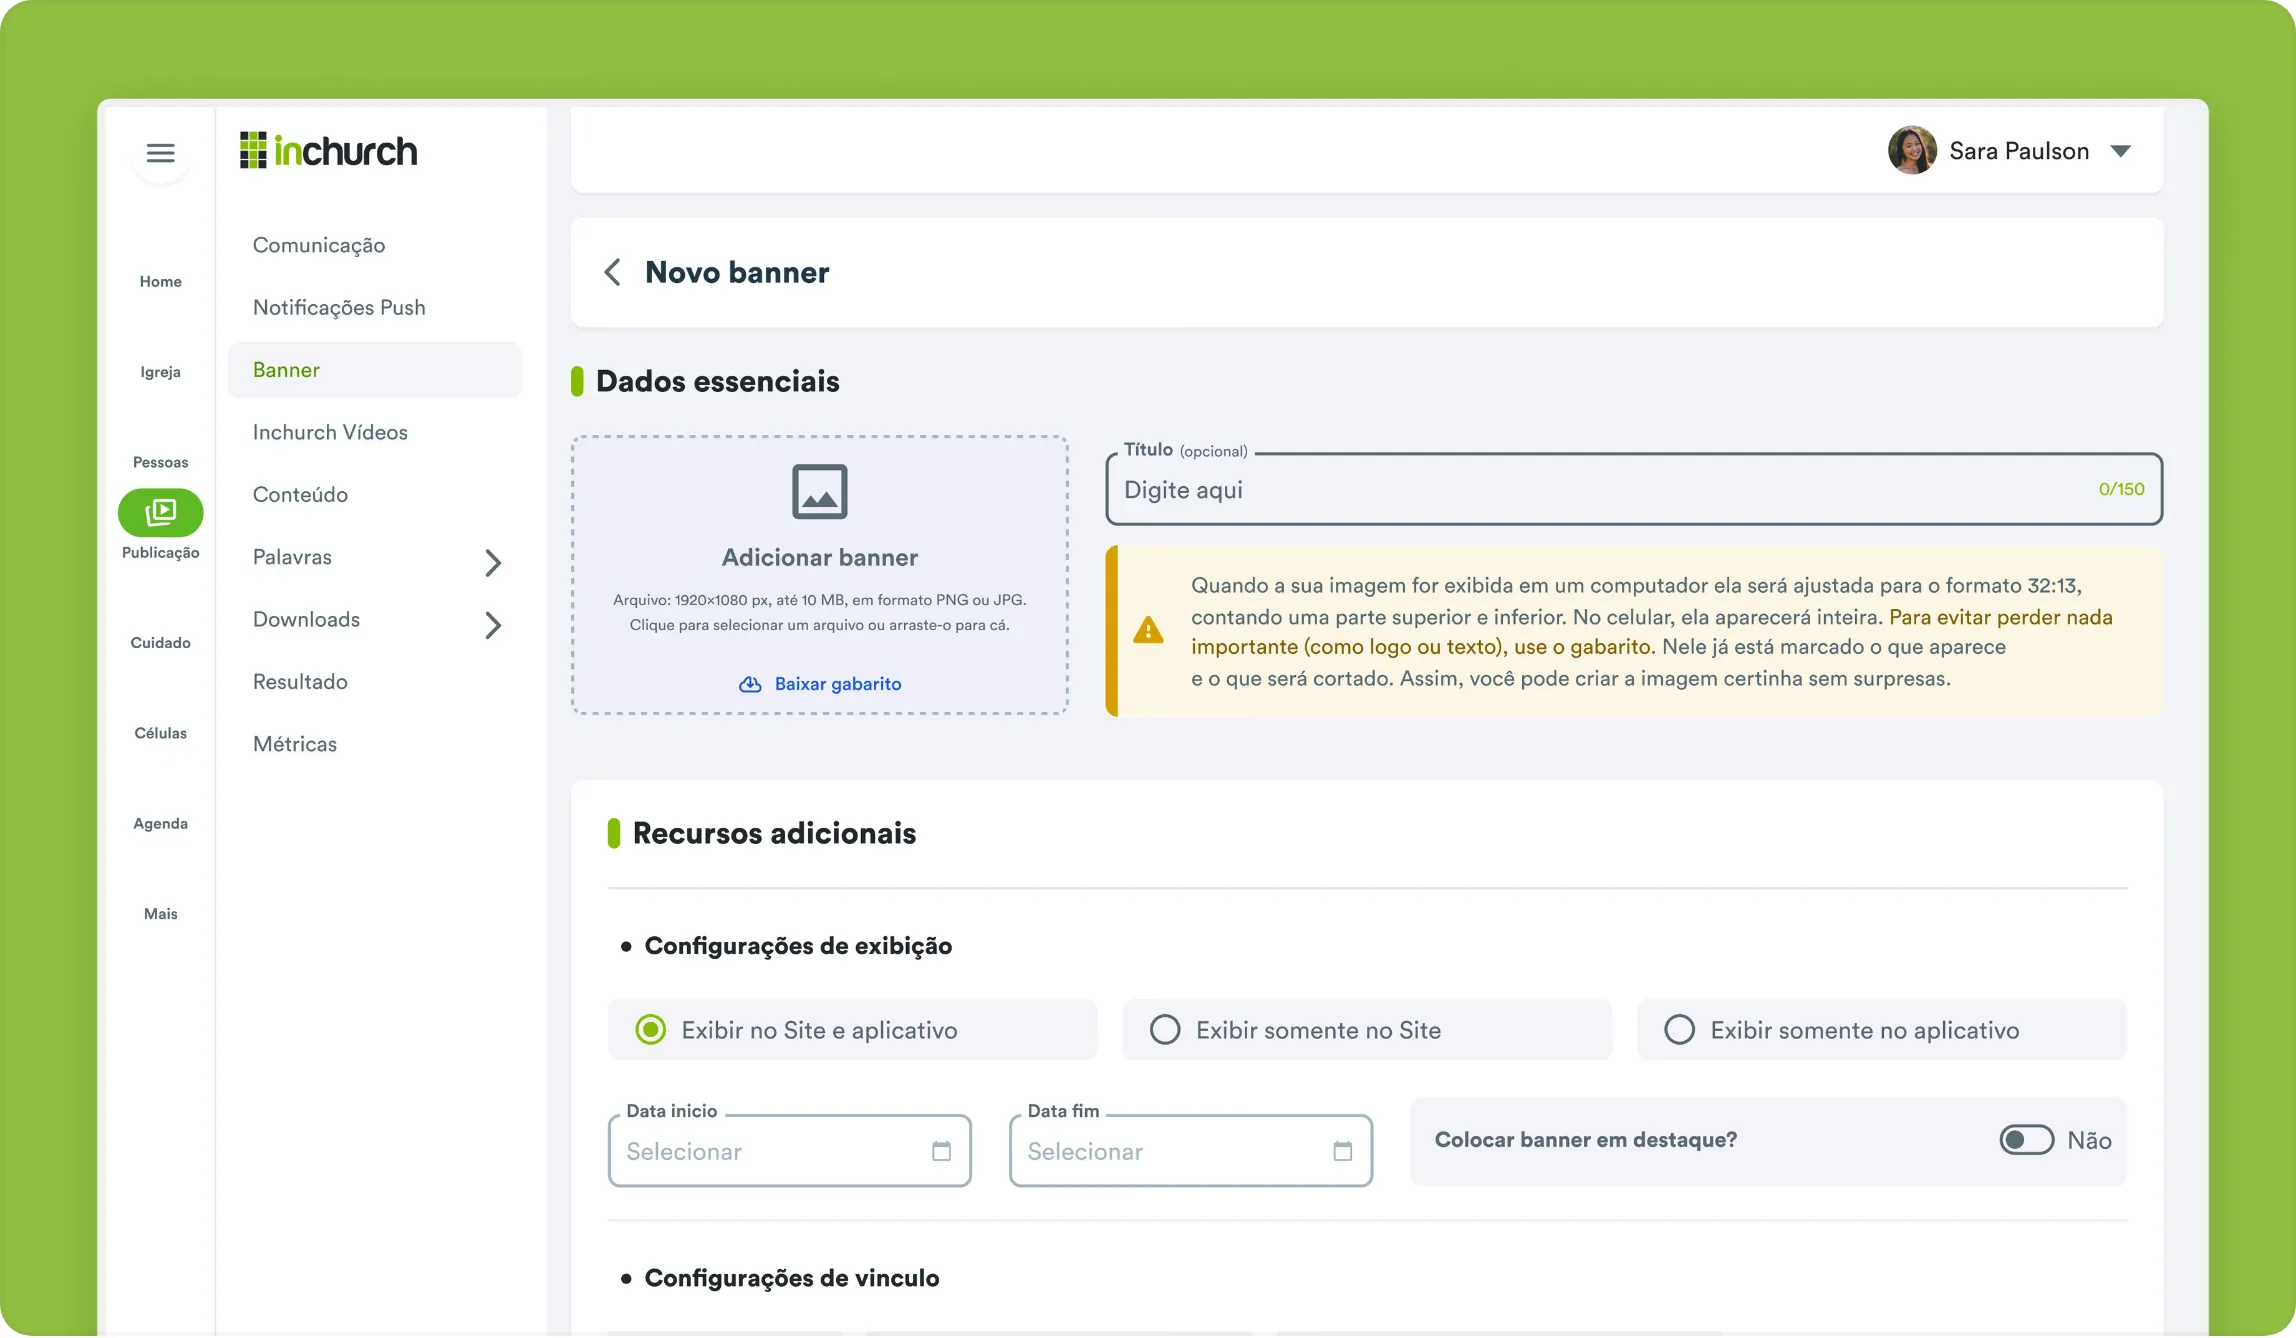The image size is (2296, 1338).
Task: Click Sara Paulson's profile avatar
Action: point(1912,151)
